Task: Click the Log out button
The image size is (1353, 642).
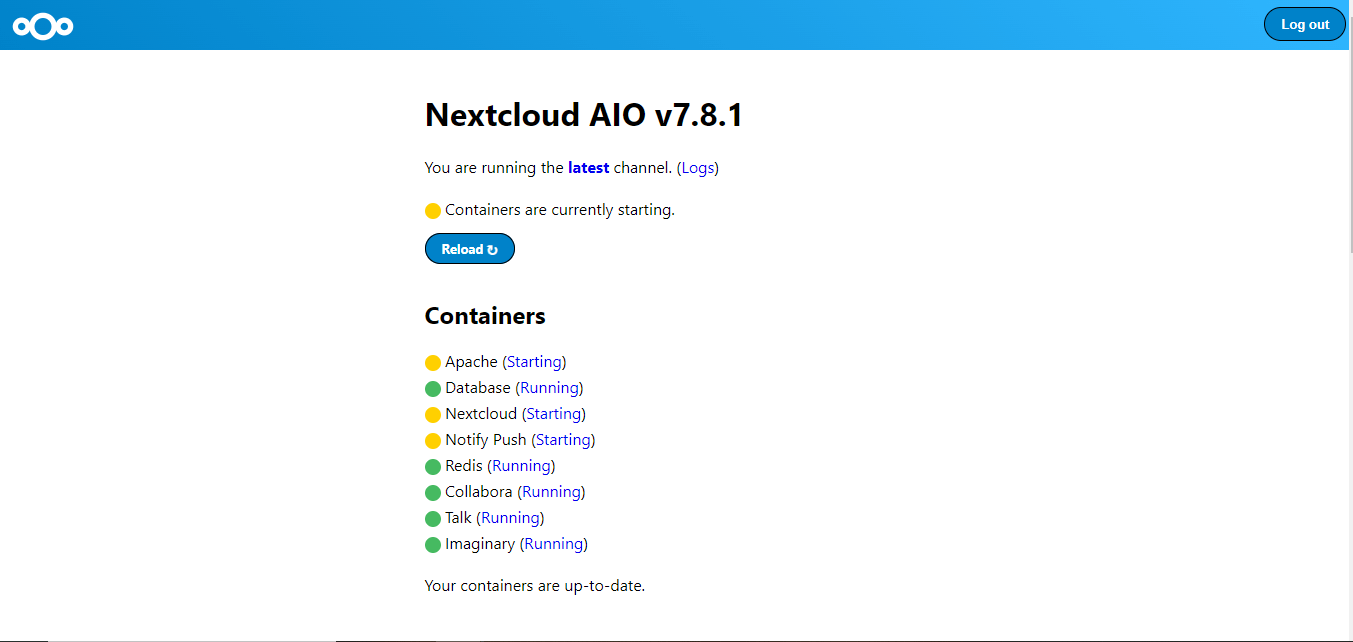Action: coord(1304,23)
